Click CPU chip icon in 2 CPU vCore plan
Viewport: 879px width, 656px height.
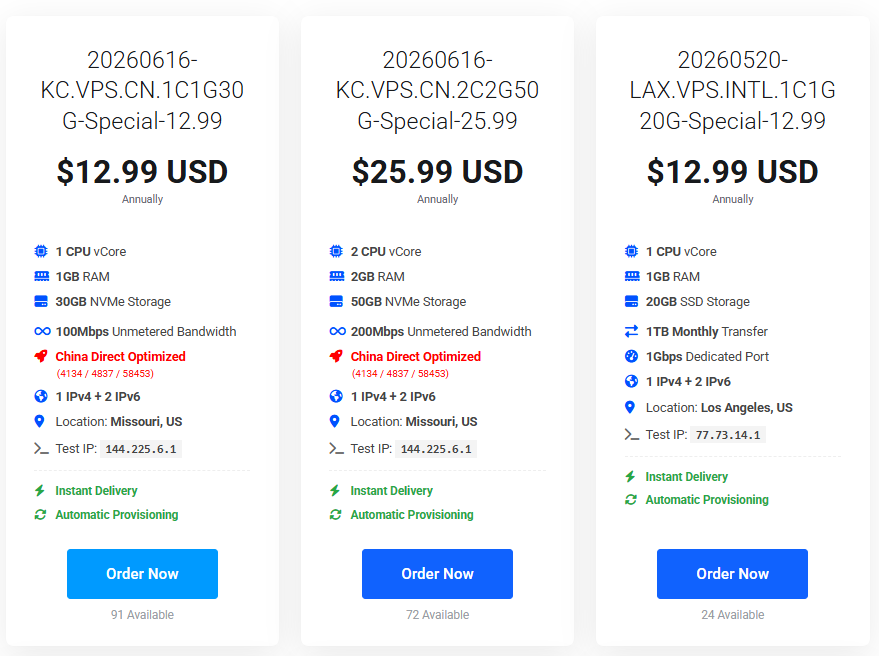336,251
